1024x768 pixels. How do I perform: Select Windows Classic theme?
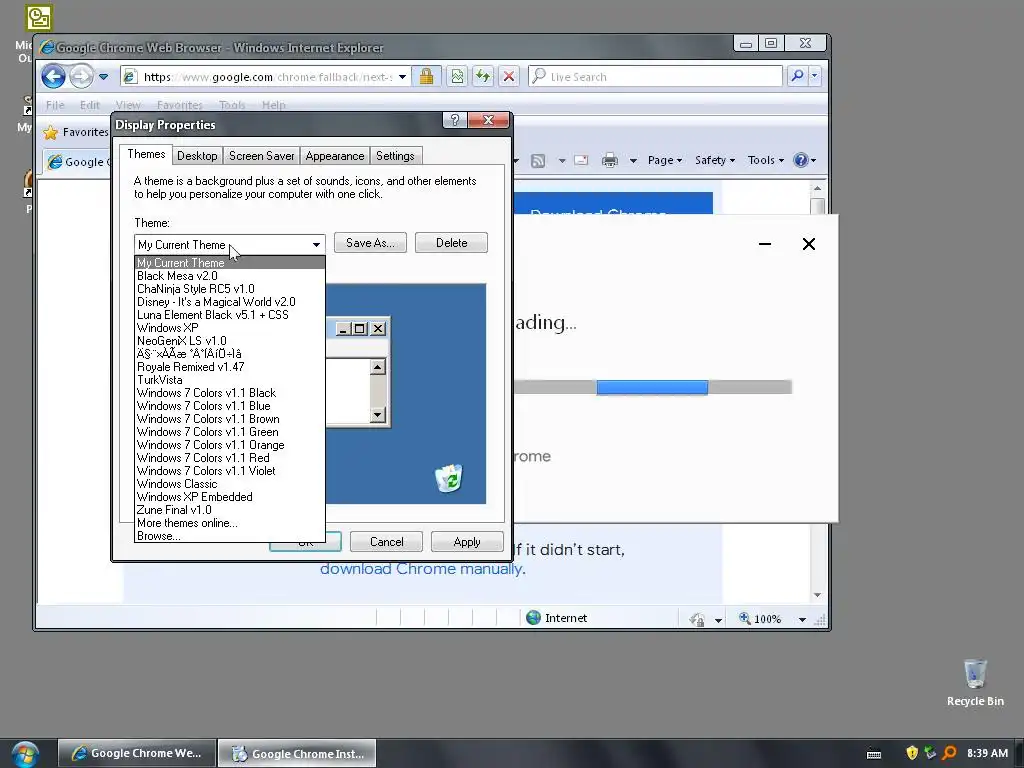tap(229, 484)
